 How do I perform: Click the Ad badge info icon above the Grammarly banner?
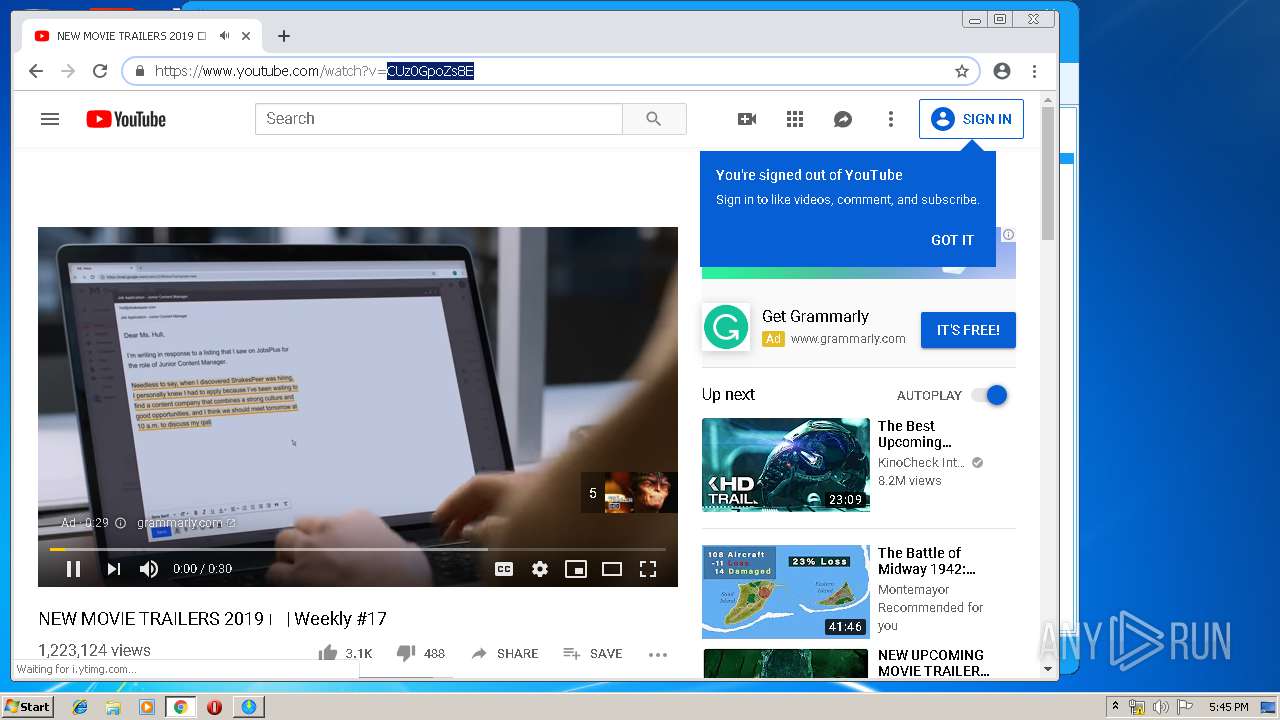pyautogui.click(x=1008, y=235)
